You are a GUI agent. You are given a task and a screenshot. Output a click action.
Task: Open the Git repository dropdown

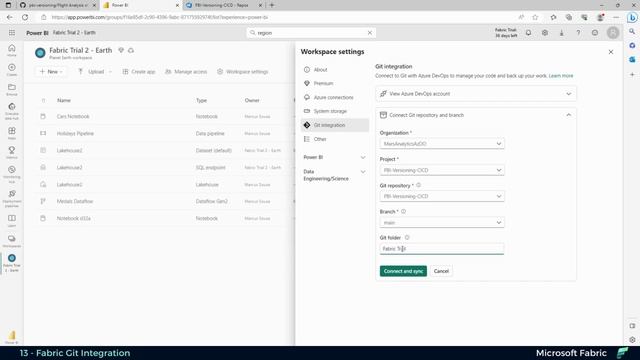tap(442, 196)
